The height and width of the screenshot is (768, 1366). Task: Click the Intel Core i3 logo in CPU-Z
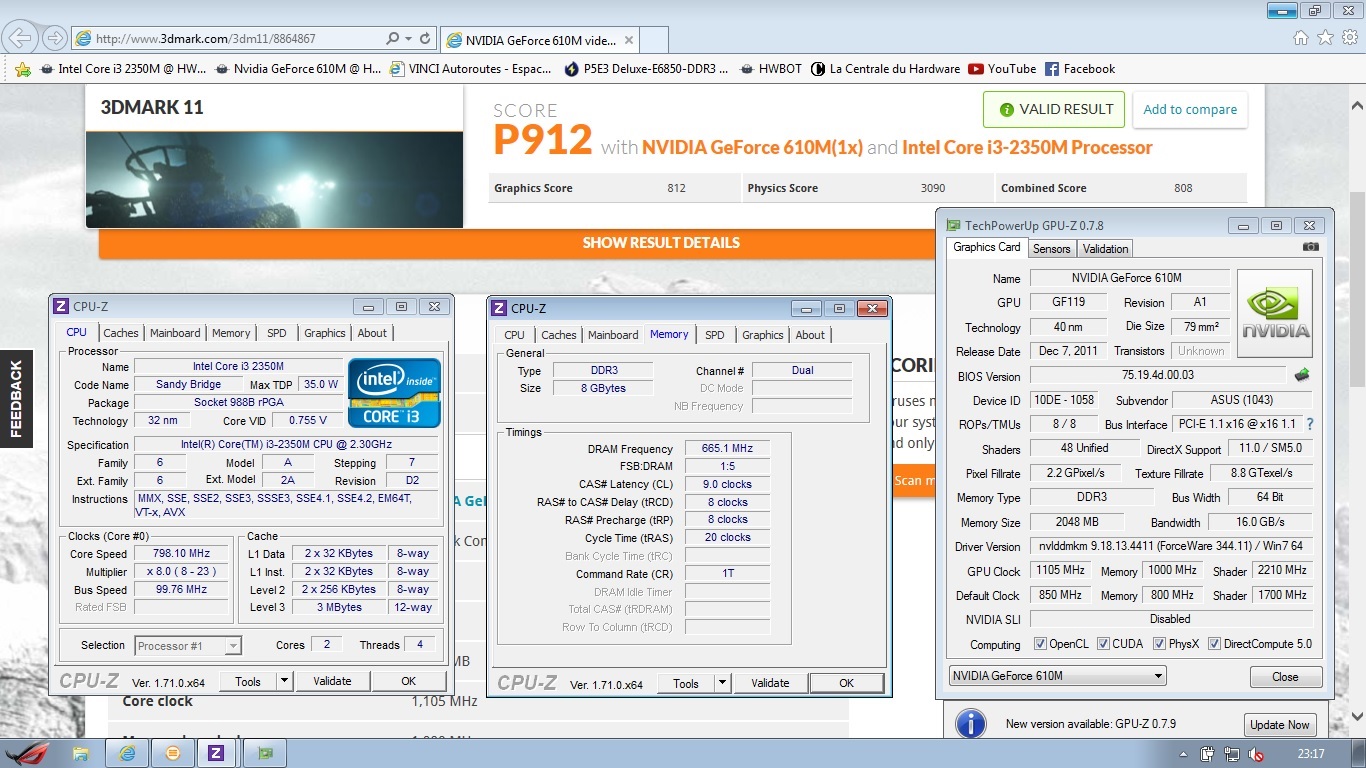(394, 392)
